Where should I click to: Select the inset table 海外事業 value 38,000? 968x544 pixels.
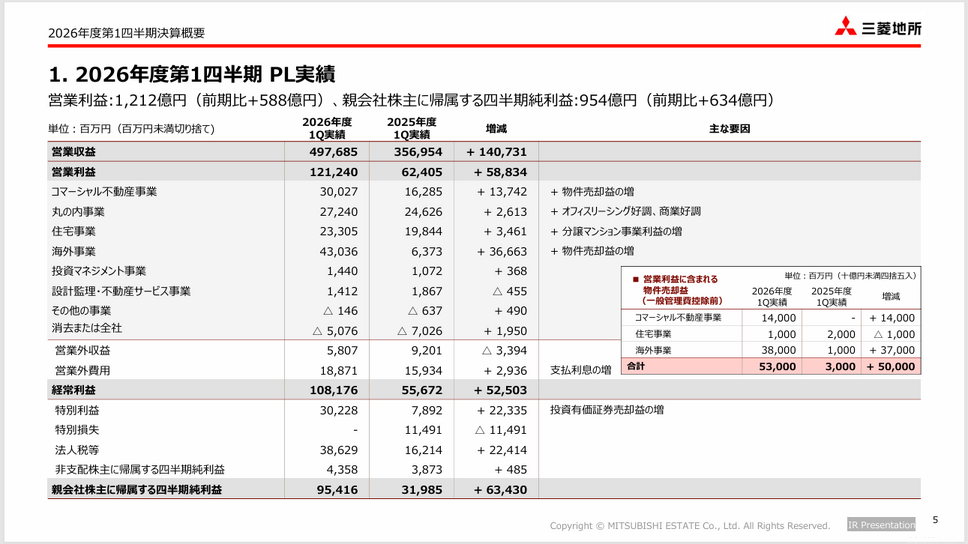778,350
